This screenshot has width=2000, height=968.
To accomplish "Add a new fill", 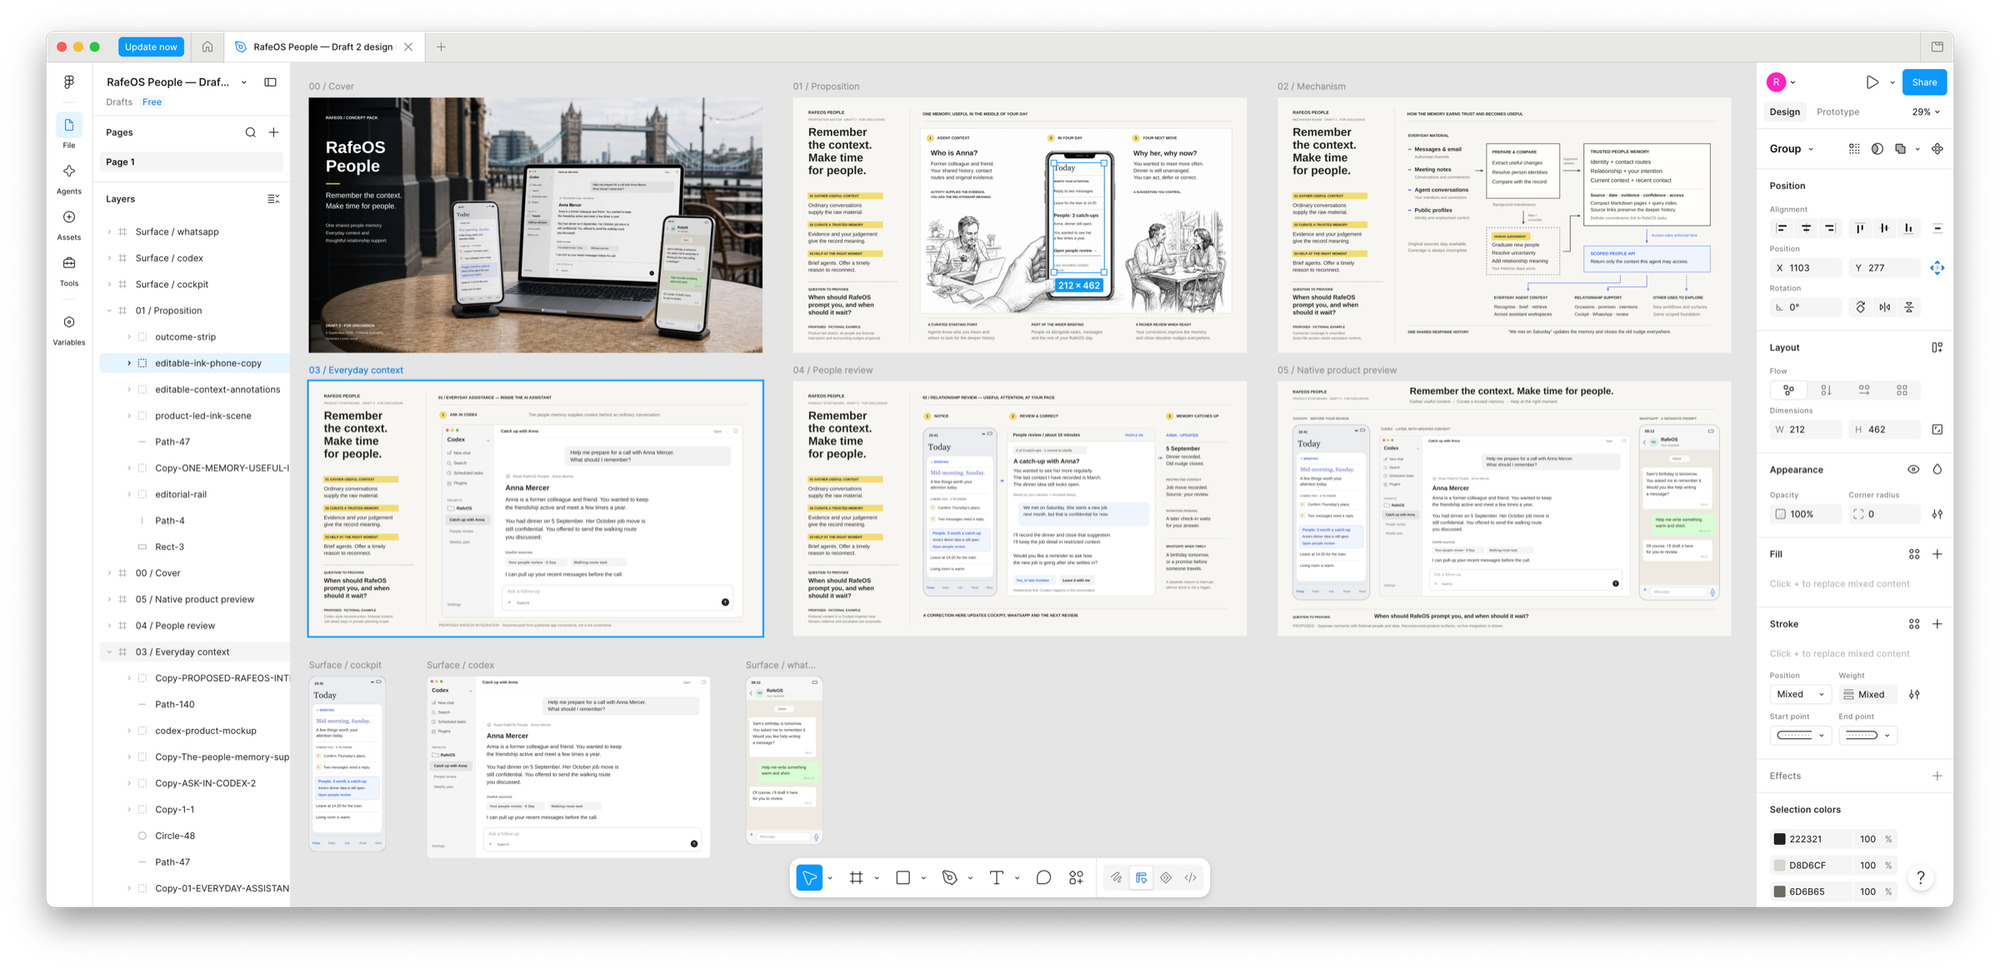I will 1937,554.
